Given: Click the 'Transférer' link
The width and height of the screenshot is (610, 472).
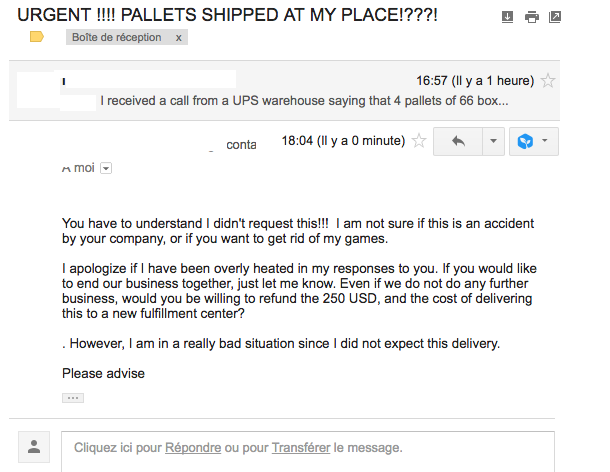Looking at the screenshot, I should 301,447.
